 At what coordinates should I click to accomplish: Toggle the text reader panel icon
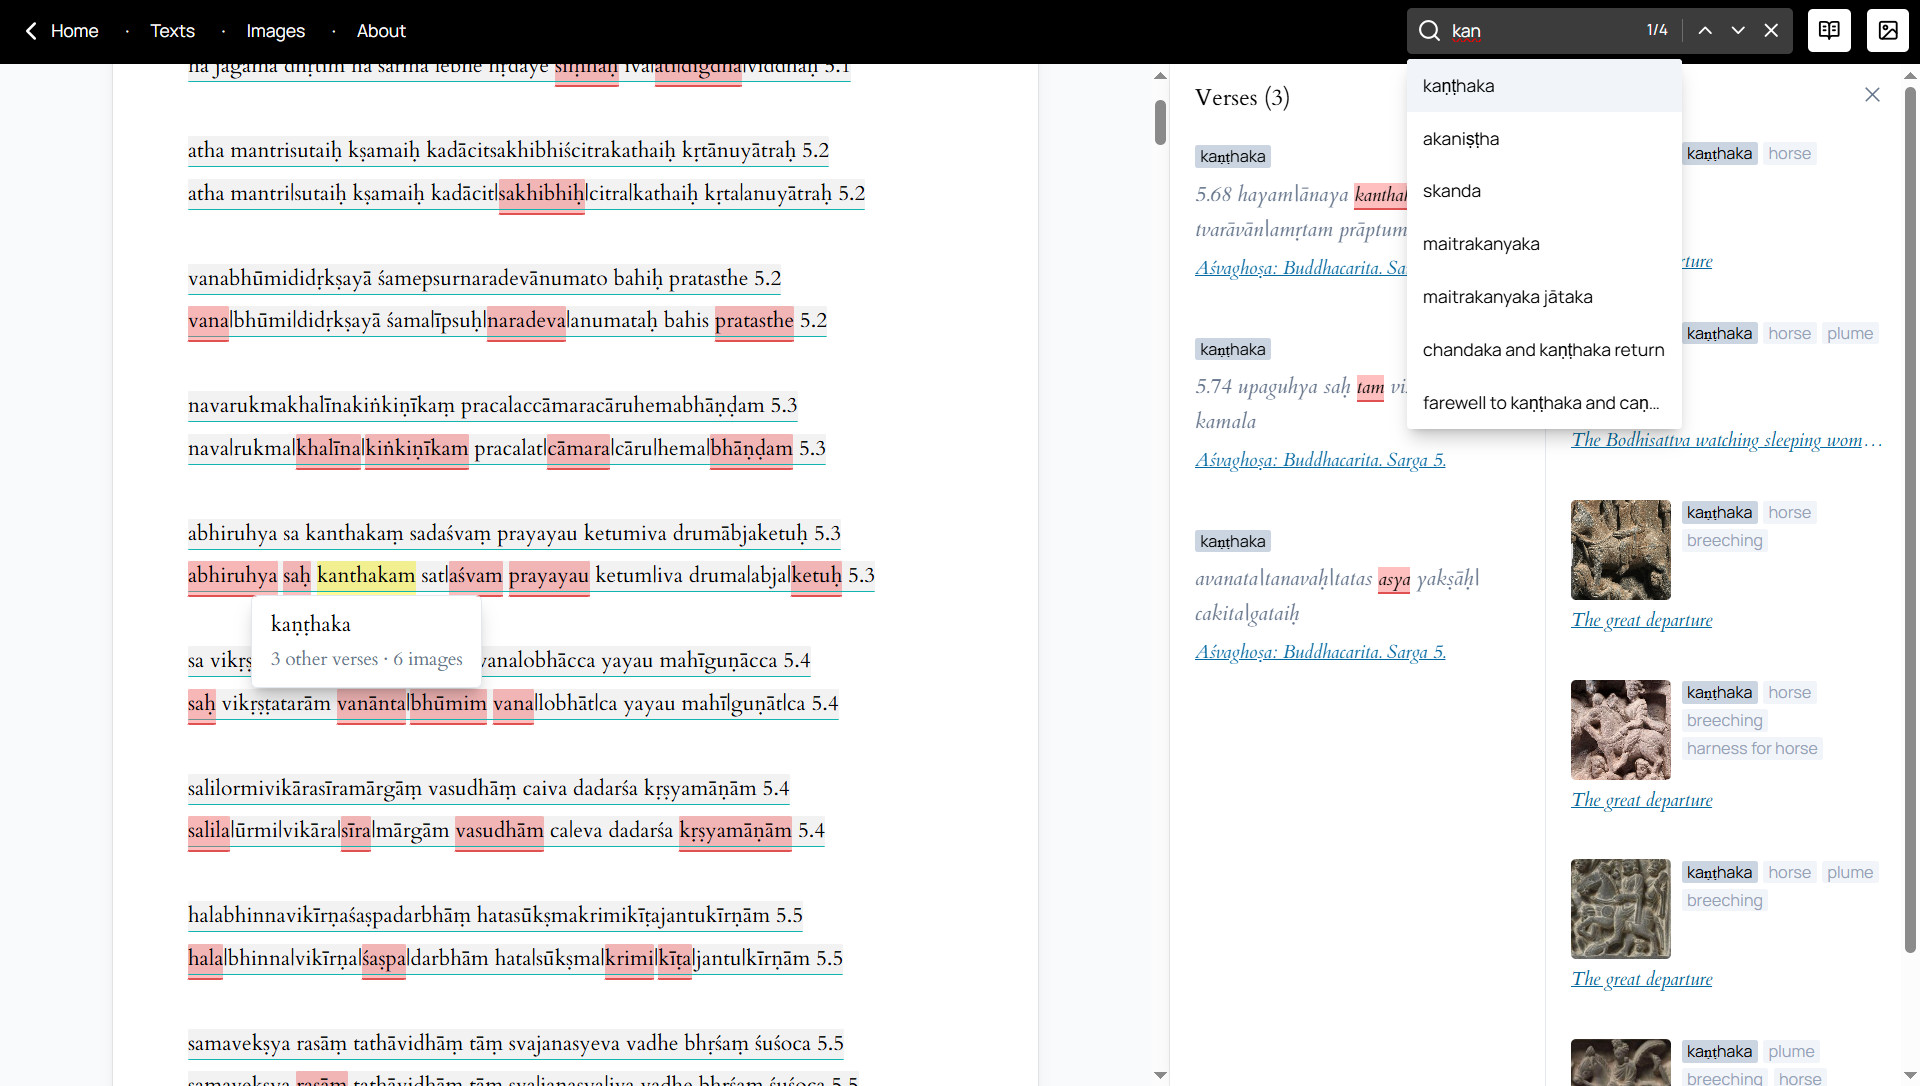[x=1829, y=31]
